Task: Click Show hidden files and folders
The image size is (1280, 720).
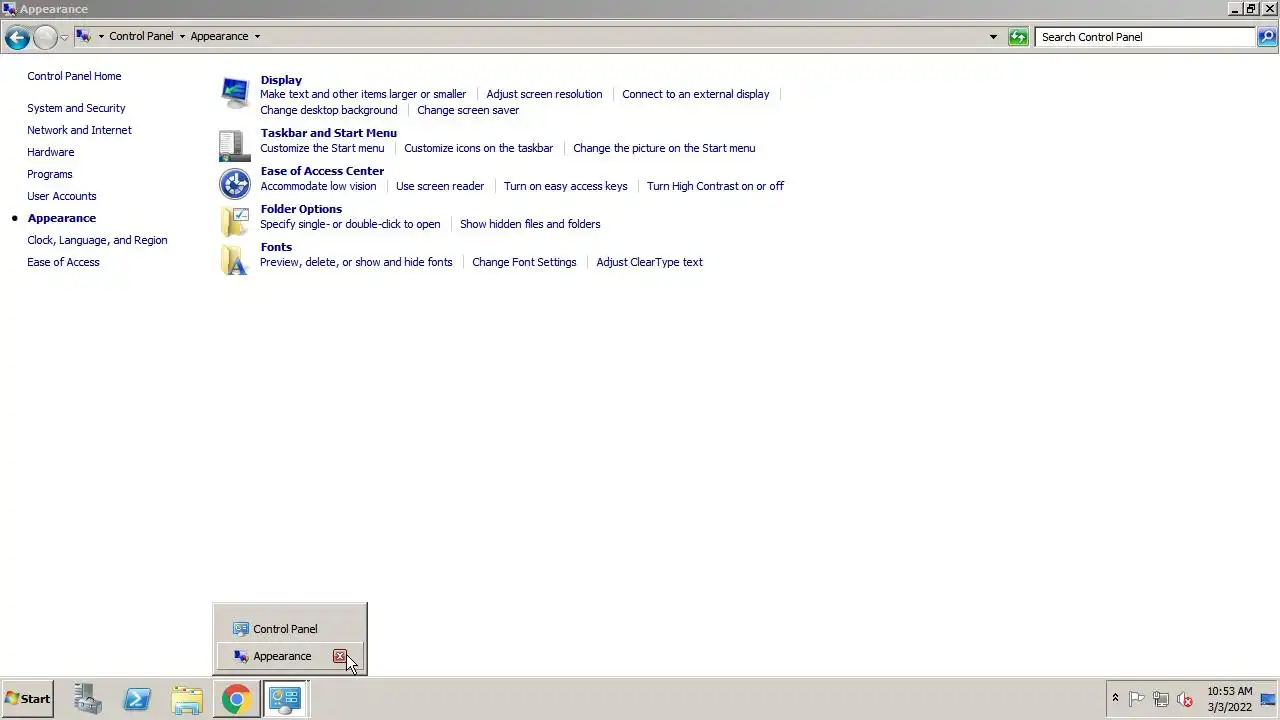Action: (530, 224)
